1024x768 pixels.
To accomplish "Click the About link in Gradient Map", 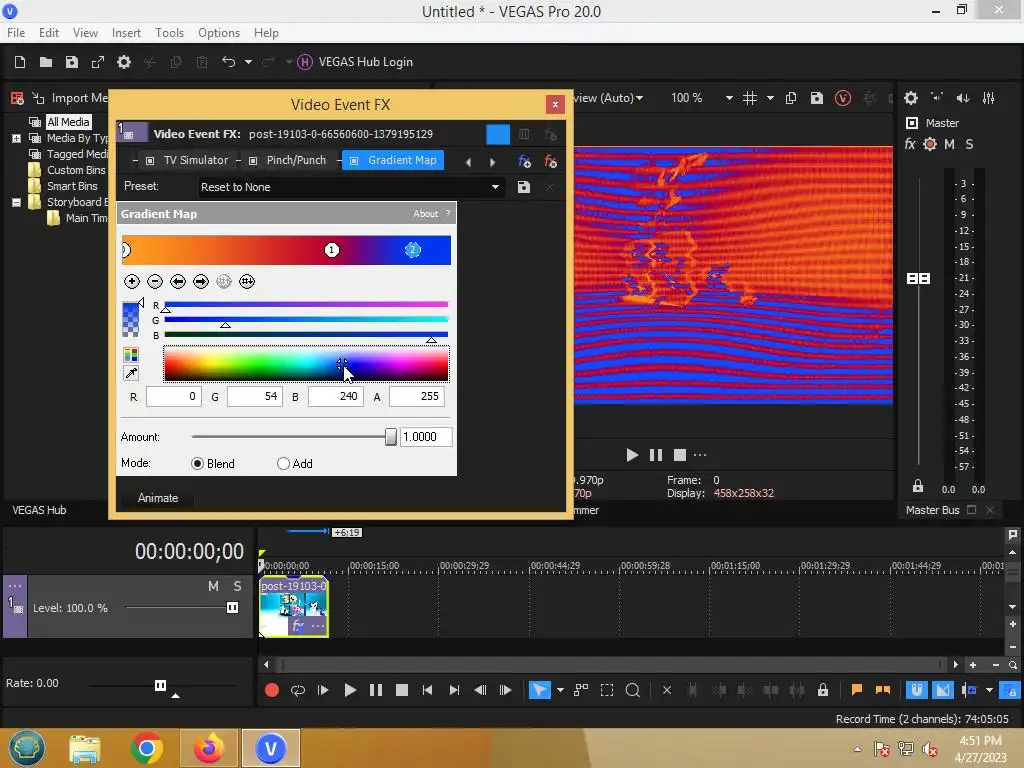I will tap(426, 214).
